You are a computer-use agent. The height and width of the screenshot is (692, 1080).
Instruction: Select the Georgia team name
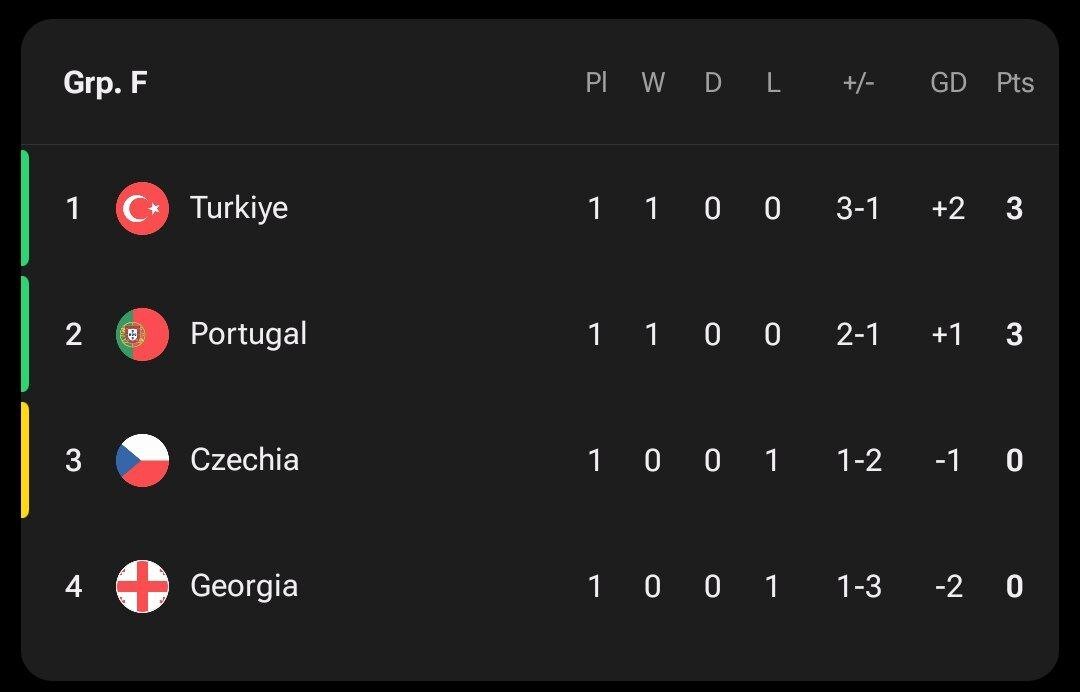244,586
